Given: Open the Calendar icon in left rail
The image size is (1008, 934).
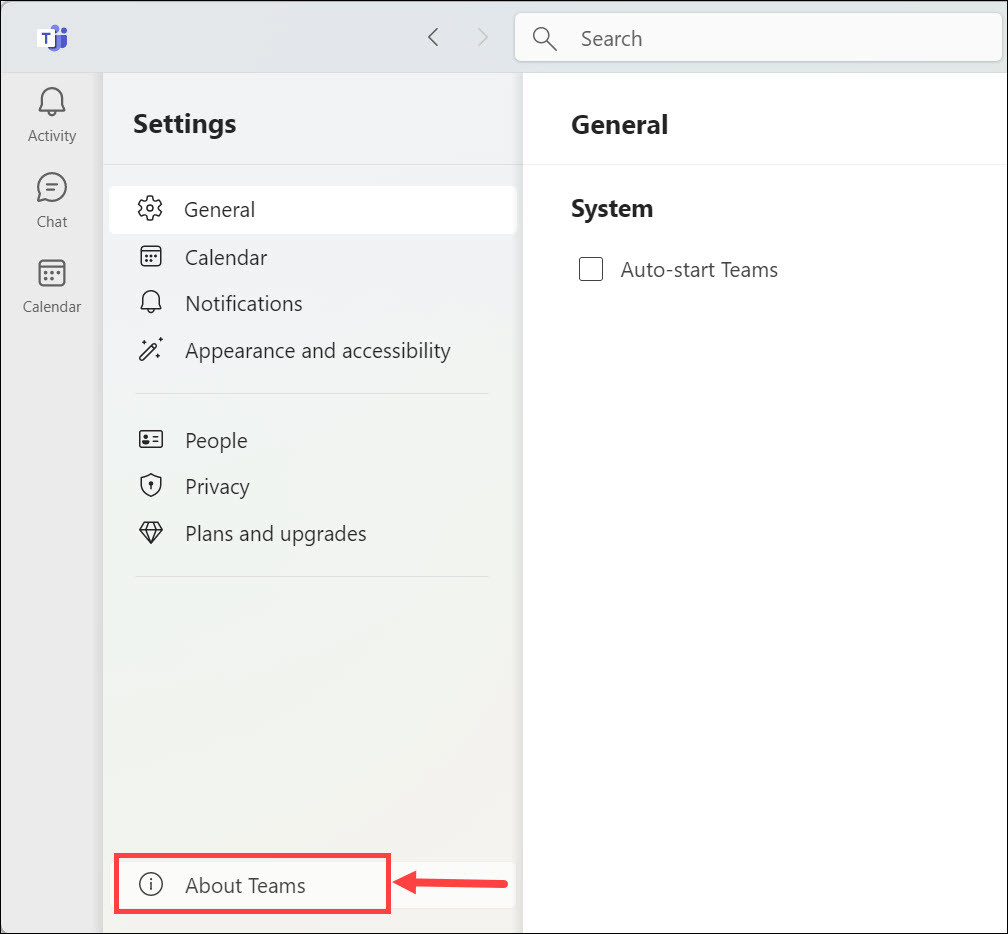Looking at the screenshot, I should [52, 274].
